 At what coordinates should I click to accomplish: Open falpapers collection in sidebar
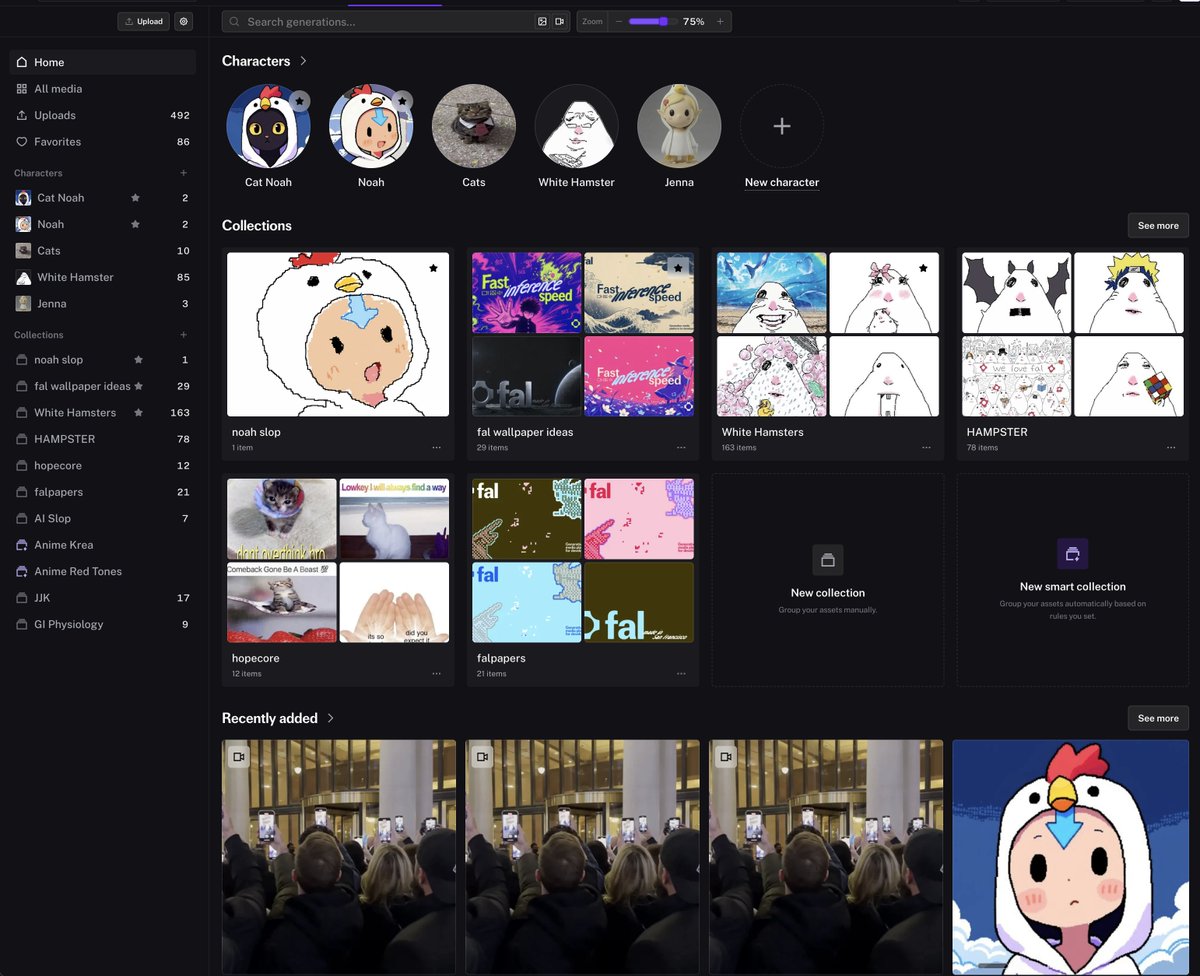(x=102, y=492)
